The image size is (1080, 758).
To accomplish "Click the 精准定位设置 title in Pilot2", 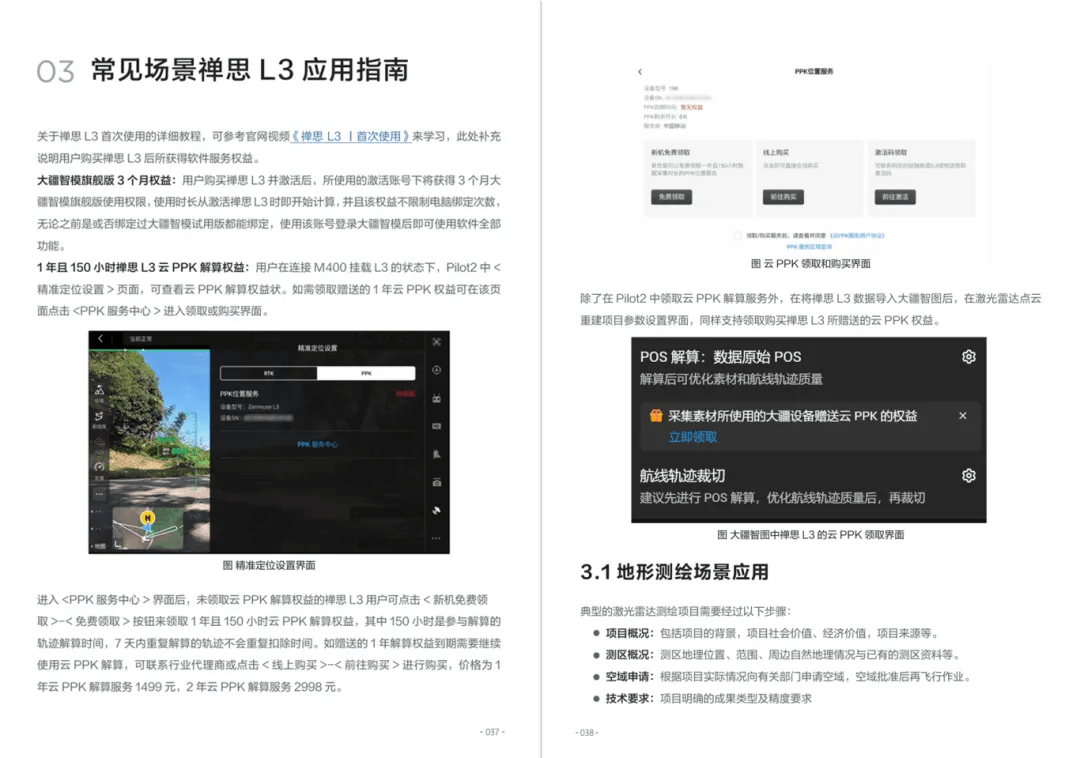I will [x=318, y=348].
